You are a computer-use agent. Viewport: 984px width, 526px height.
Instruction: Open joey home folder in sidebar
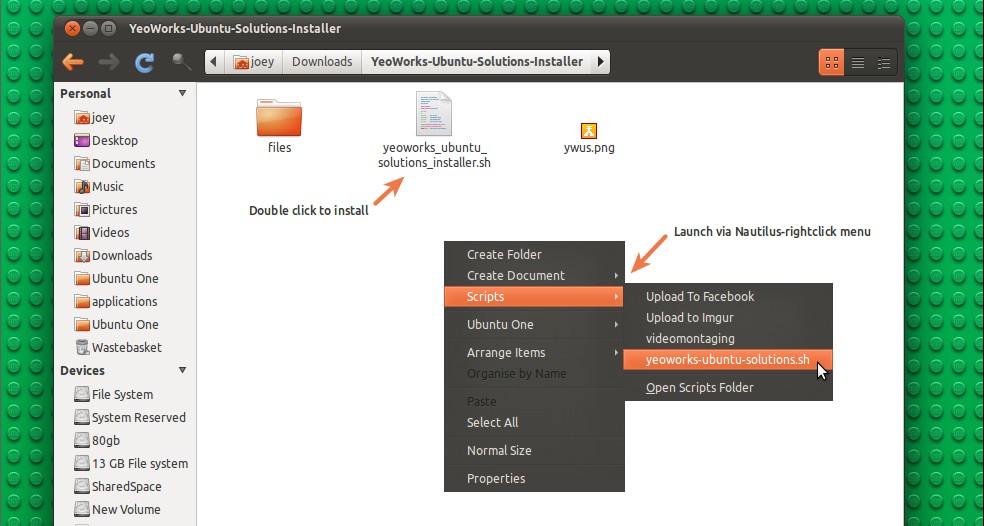click(95, 117)
